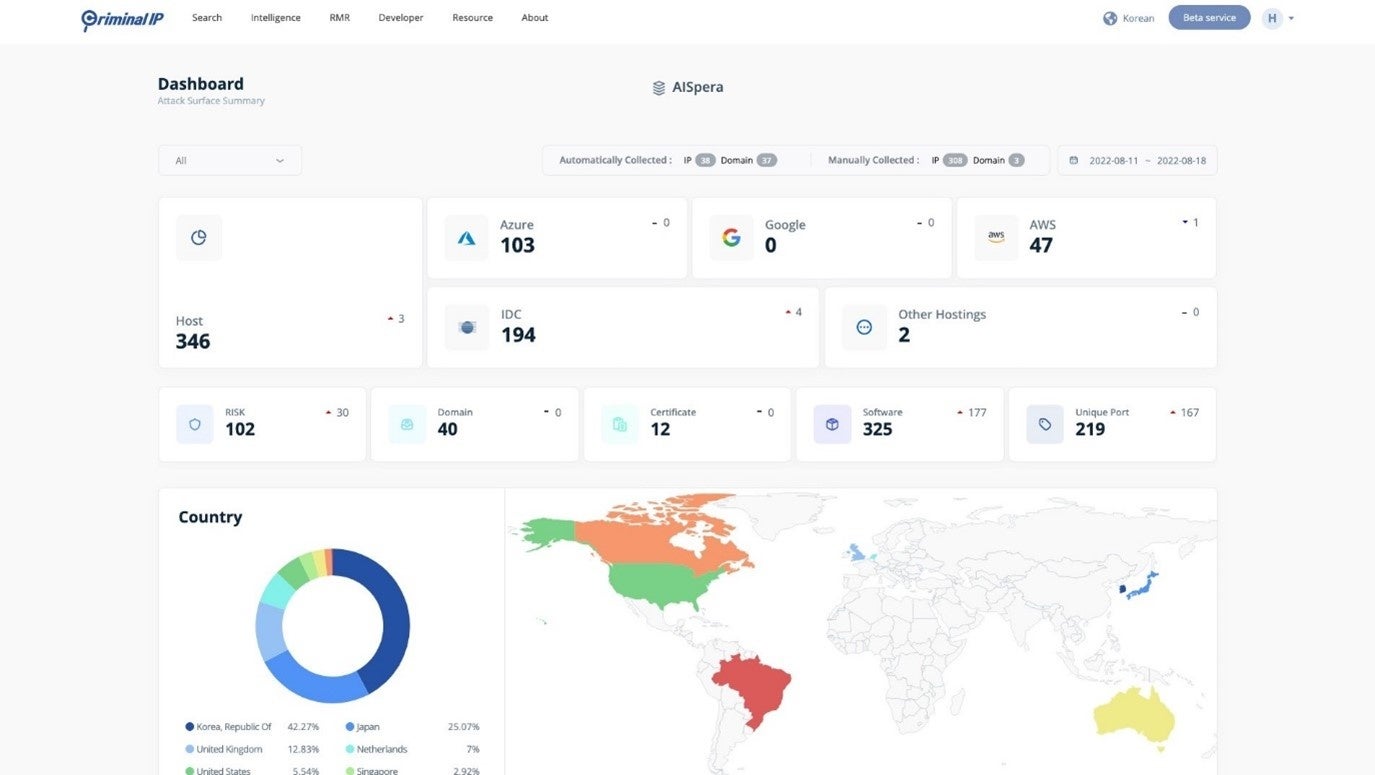Switch language to Korean

coord(1138,18)
